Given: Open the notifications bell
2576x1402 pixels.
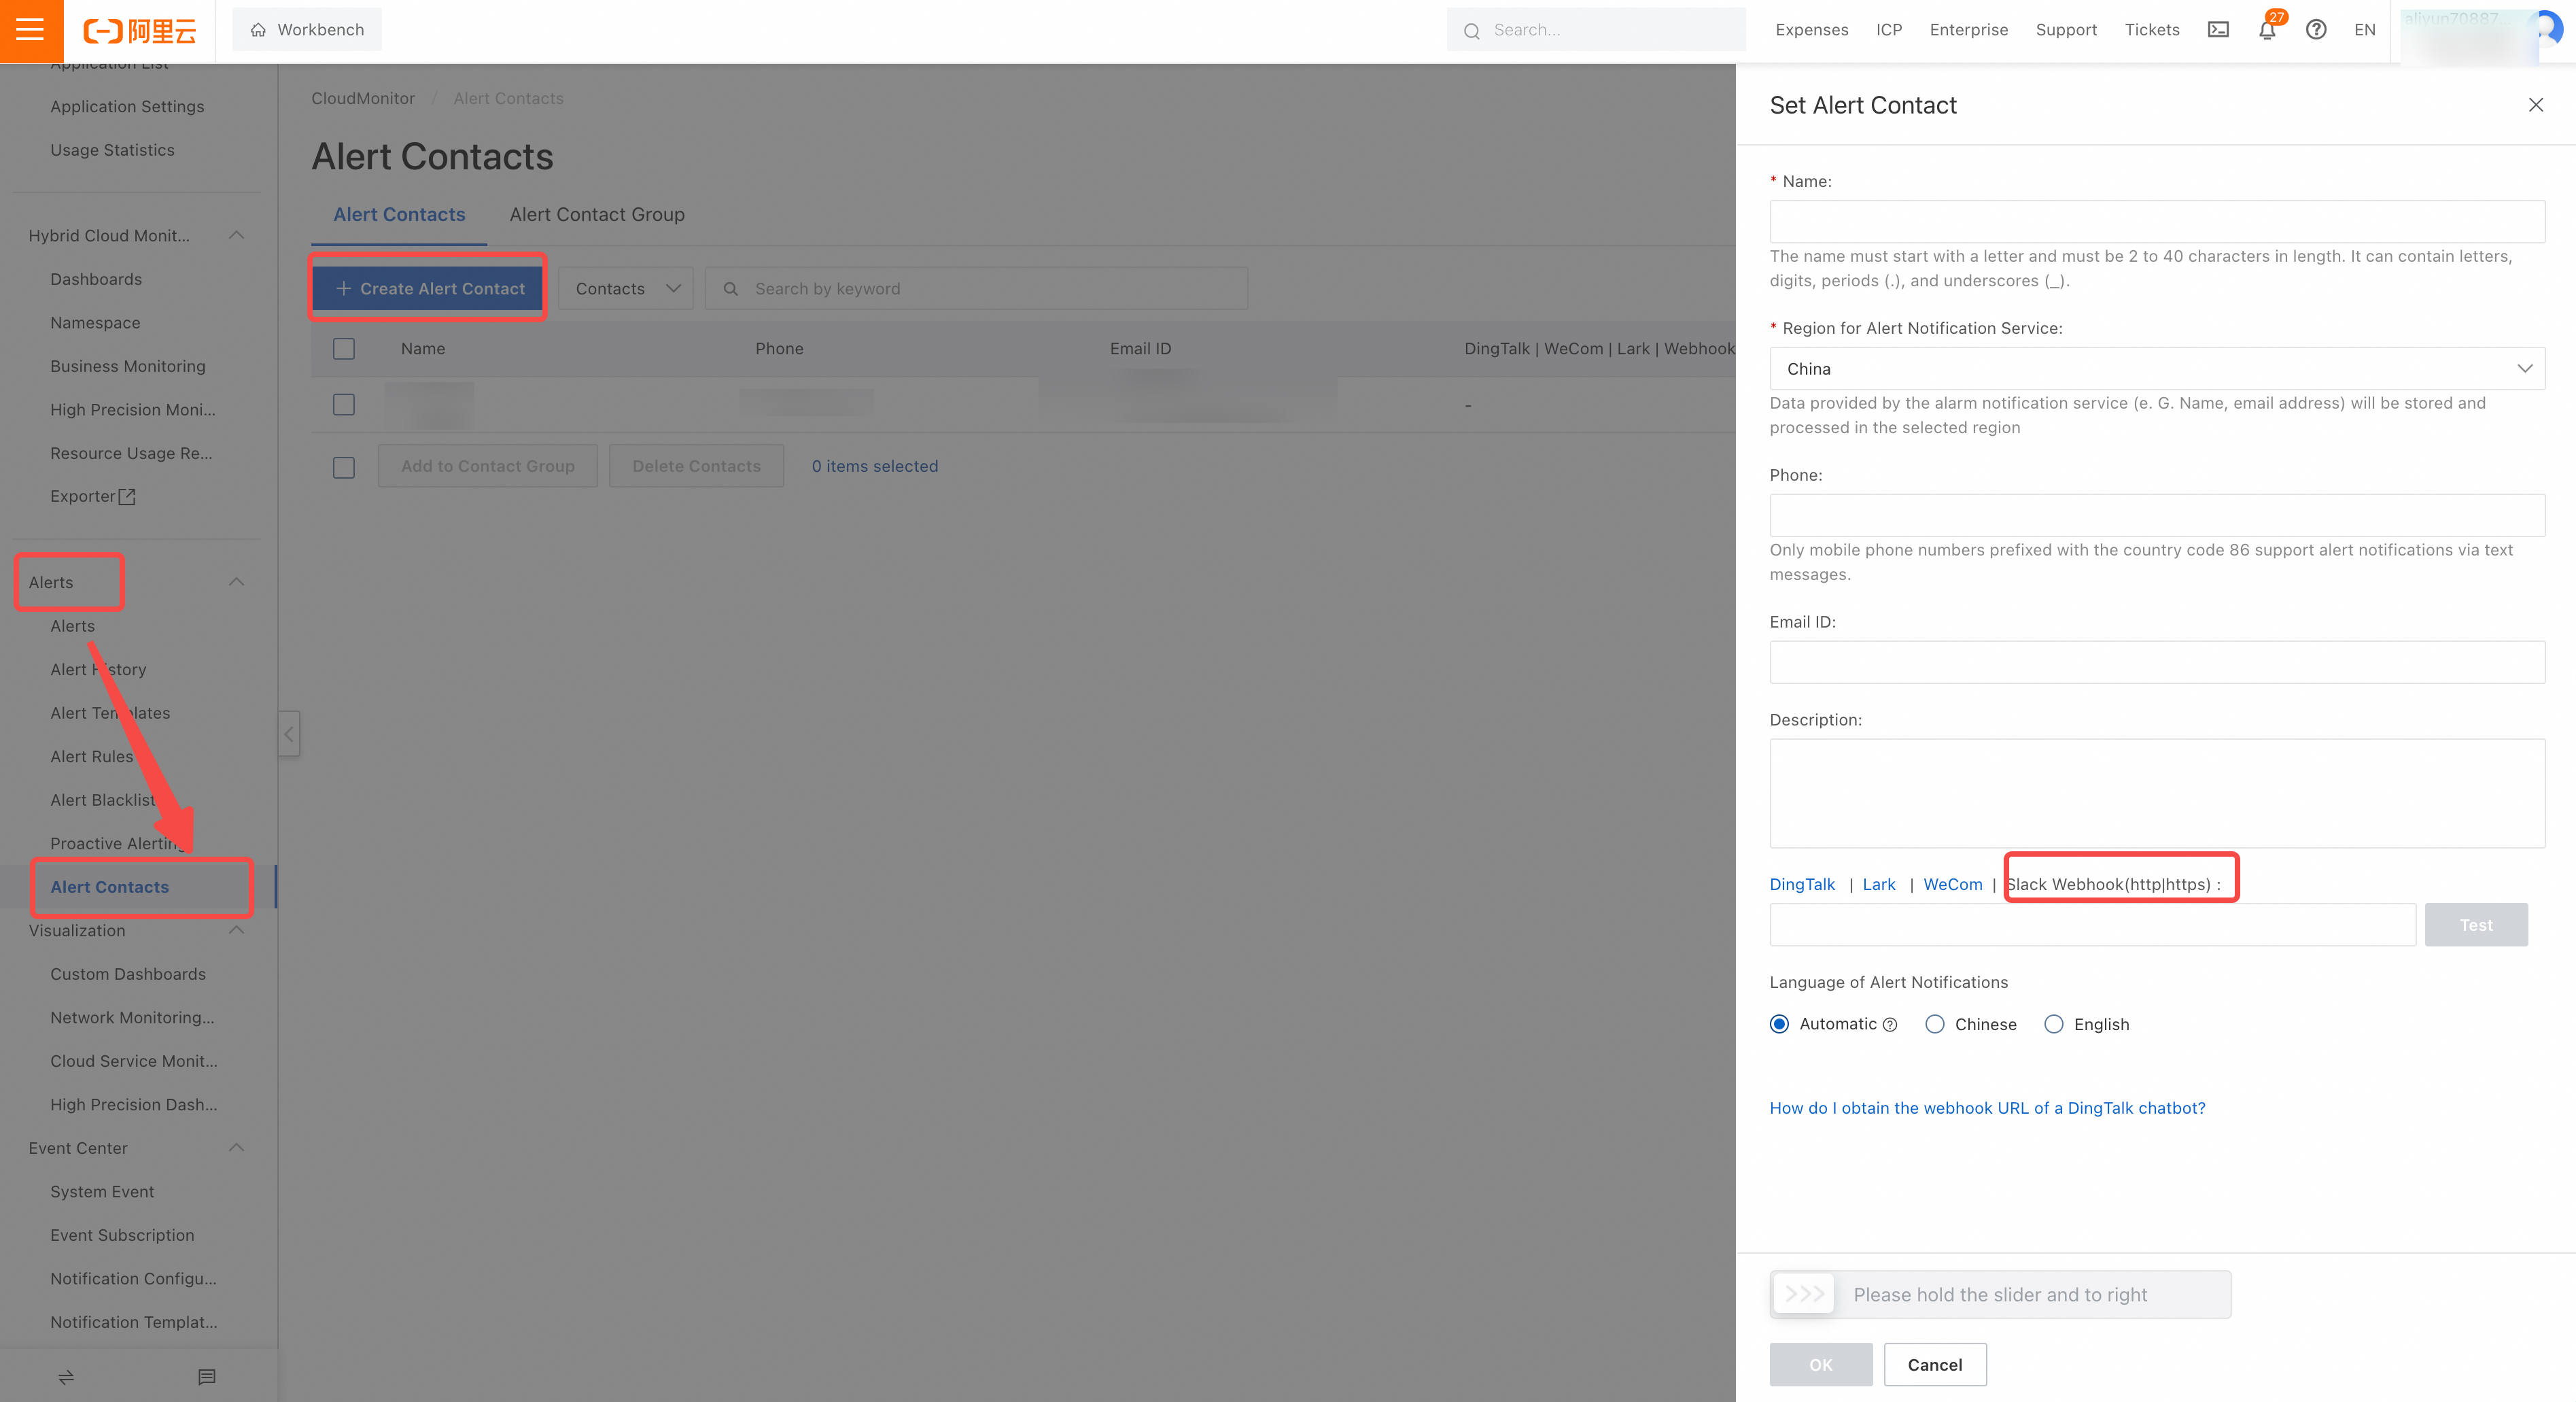Looking at the screenshot, I should tap(2267, 30).
